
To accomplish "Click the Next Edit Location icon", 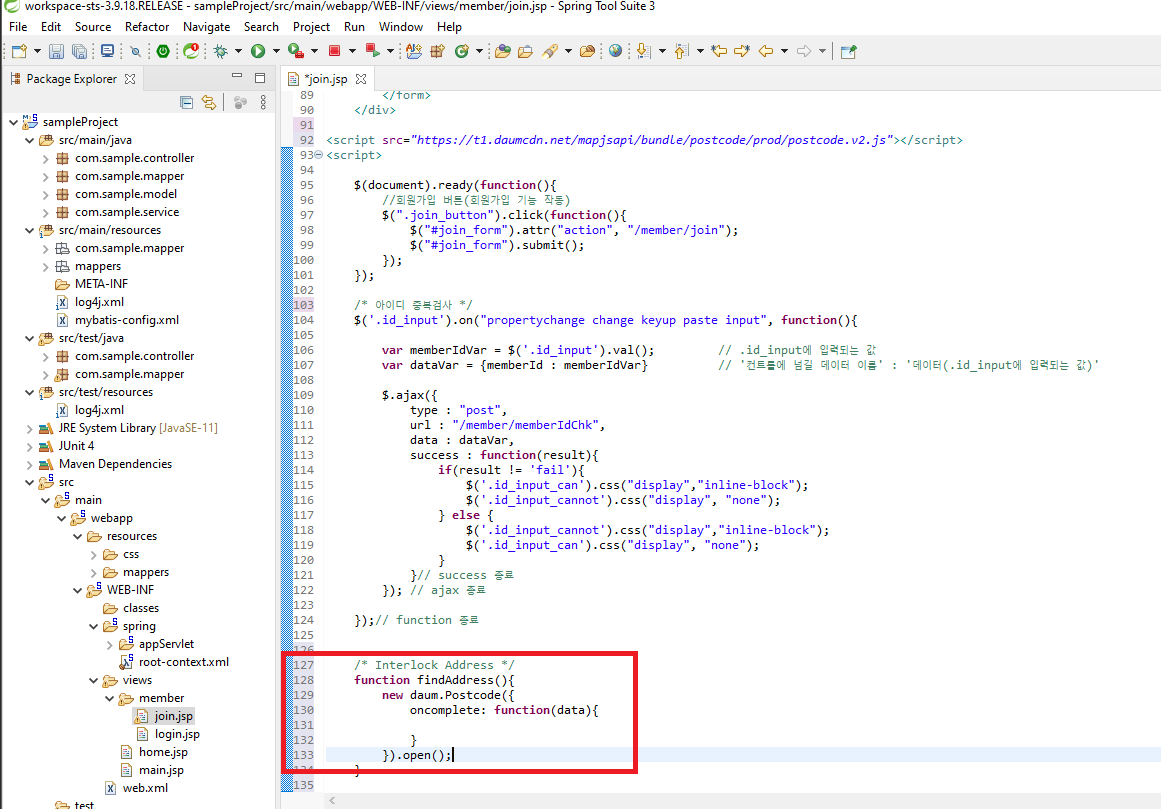I will click(742, 51).
